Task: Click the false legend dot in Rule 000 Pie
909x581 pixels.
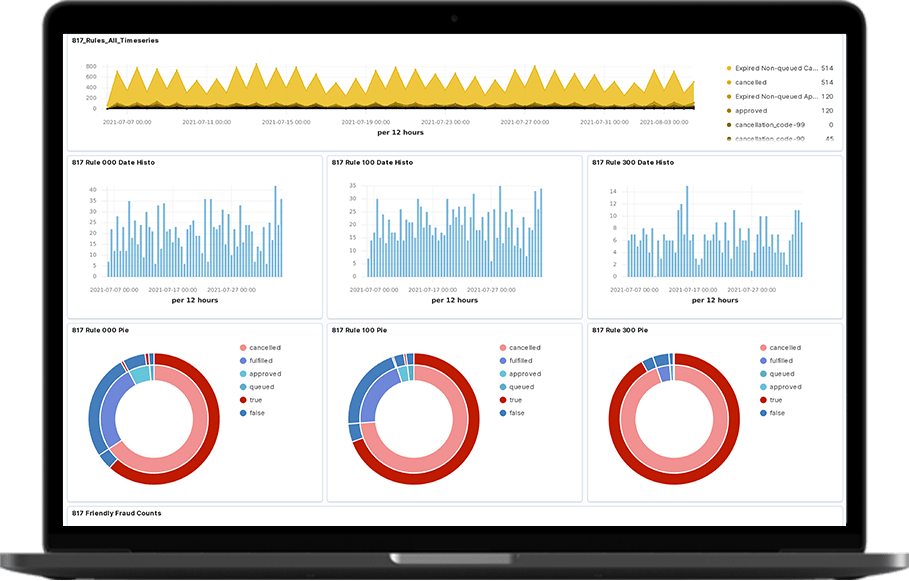Action: [x=242, y=413]
